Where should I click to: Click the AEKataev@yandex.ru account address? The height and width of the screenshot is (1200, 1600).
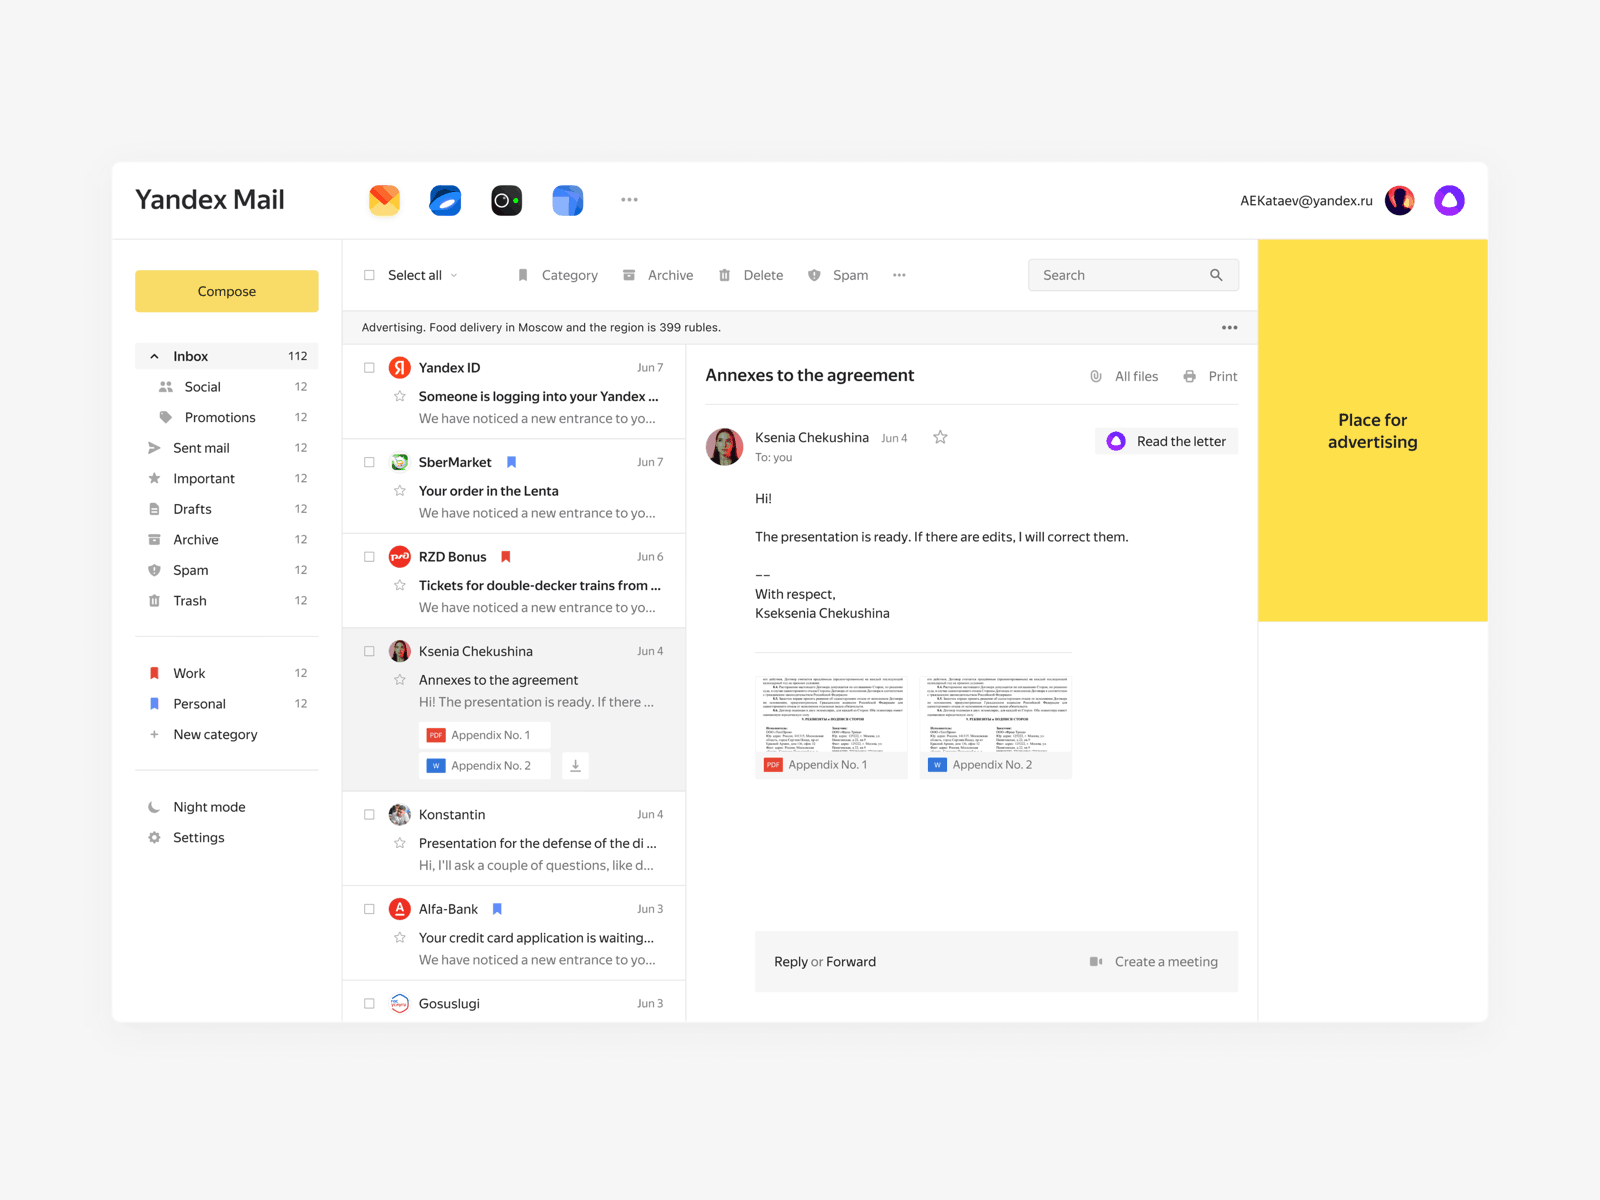click(x=1306, y=200)
